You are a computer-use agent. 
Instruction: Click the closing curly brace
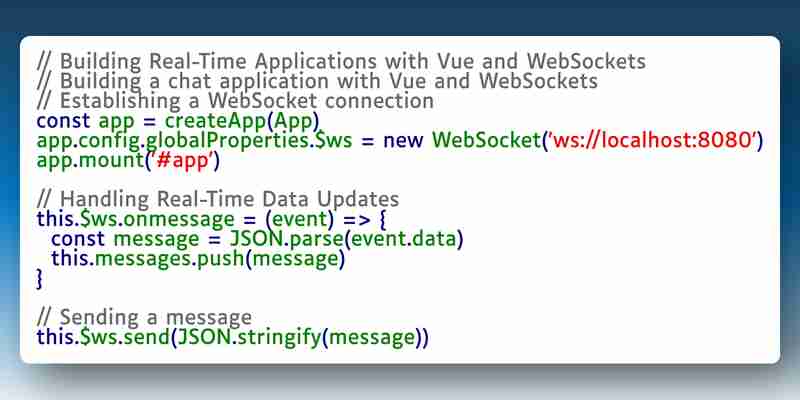pos(40,279)
